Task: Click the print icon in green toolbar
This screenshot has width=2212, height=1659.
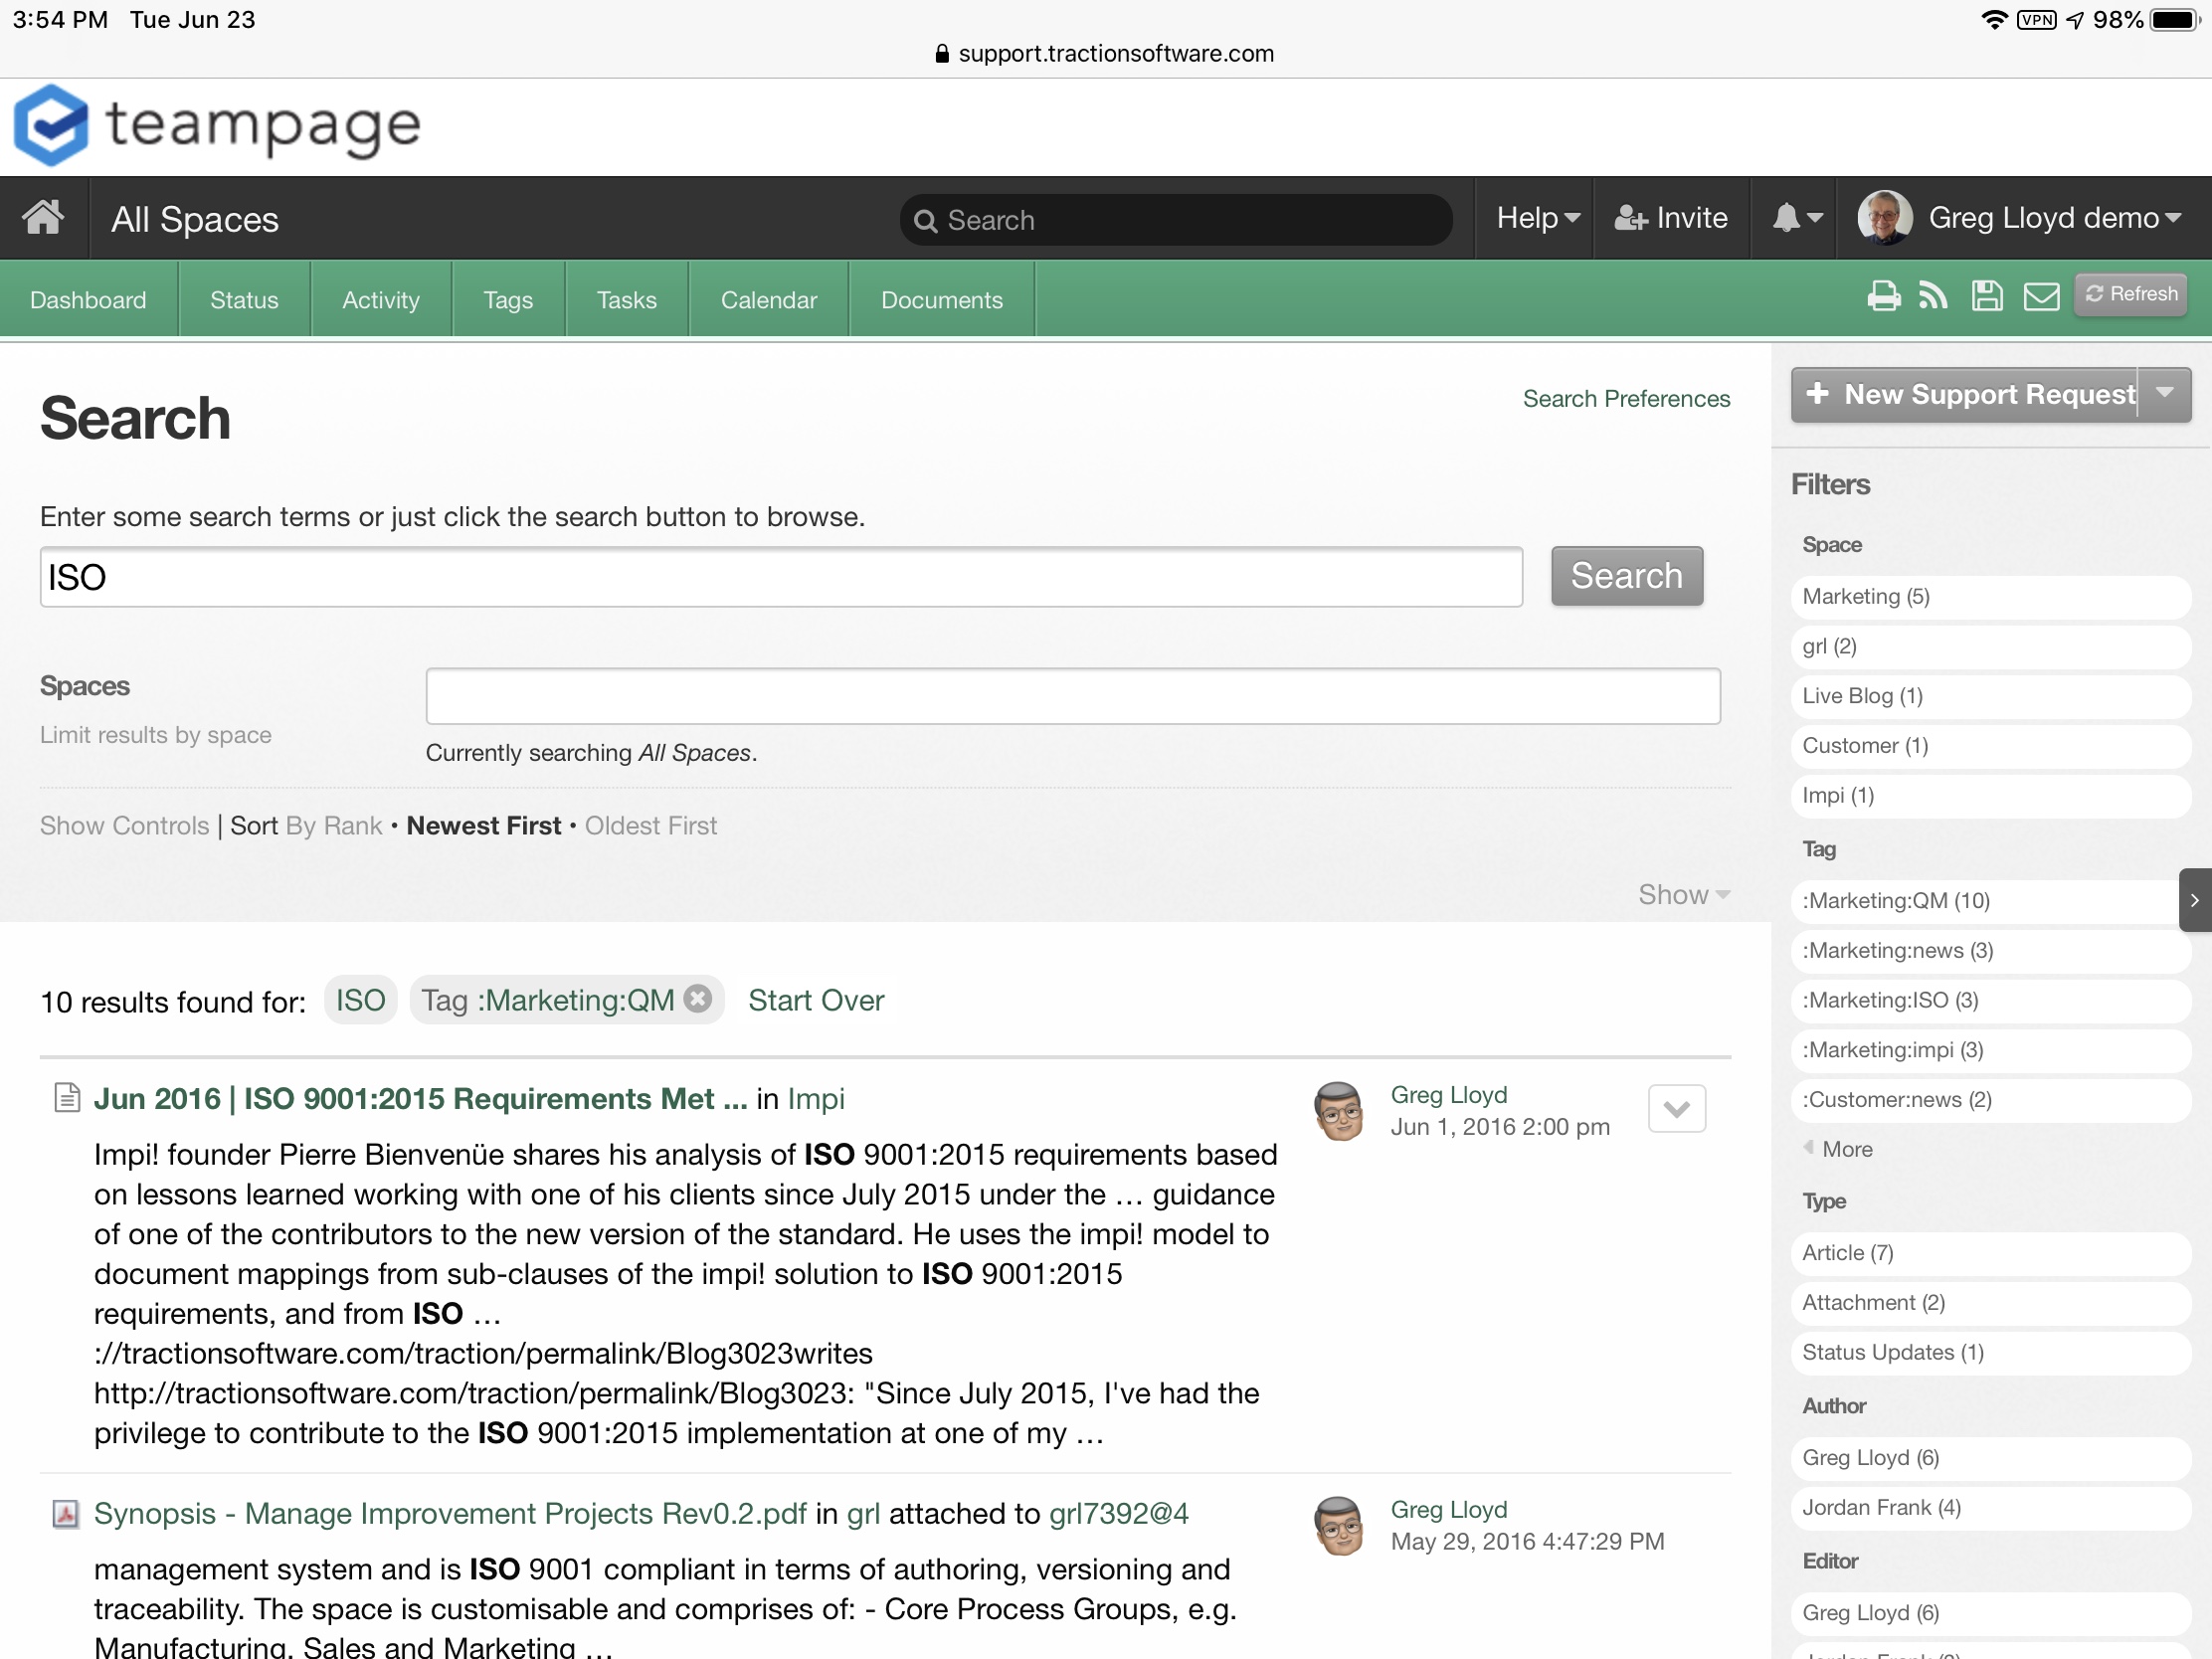Action: point(1883,296)
